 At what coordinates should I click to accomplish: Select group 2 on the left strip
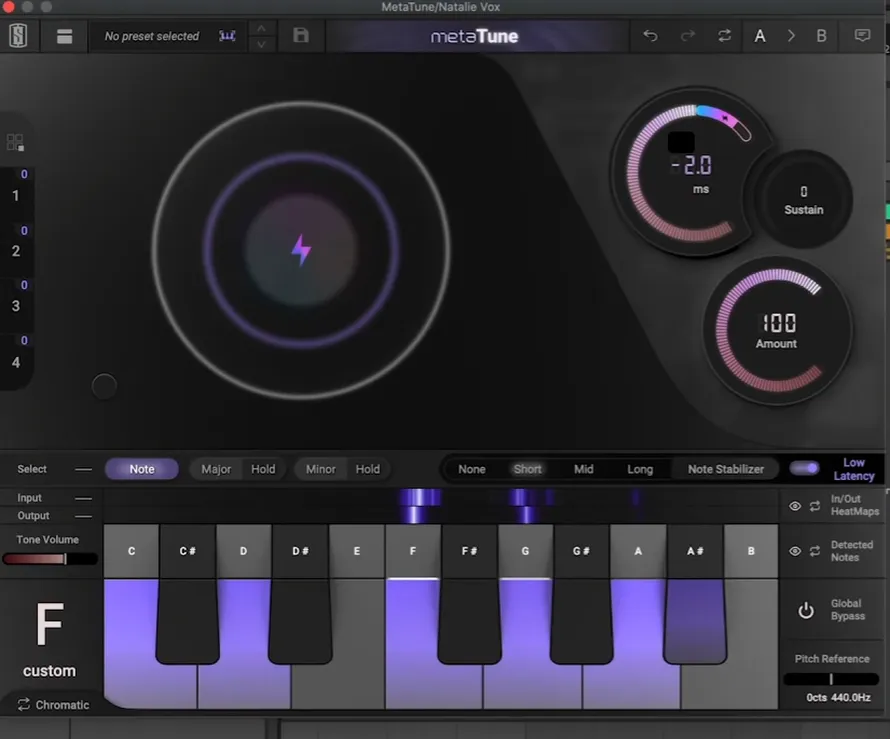tap(16, 251)
